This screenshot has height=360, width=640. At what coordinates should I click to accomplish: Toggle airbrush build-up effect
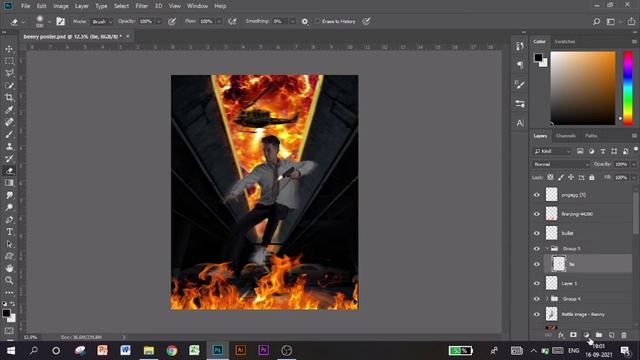click(x=232, y=21)
